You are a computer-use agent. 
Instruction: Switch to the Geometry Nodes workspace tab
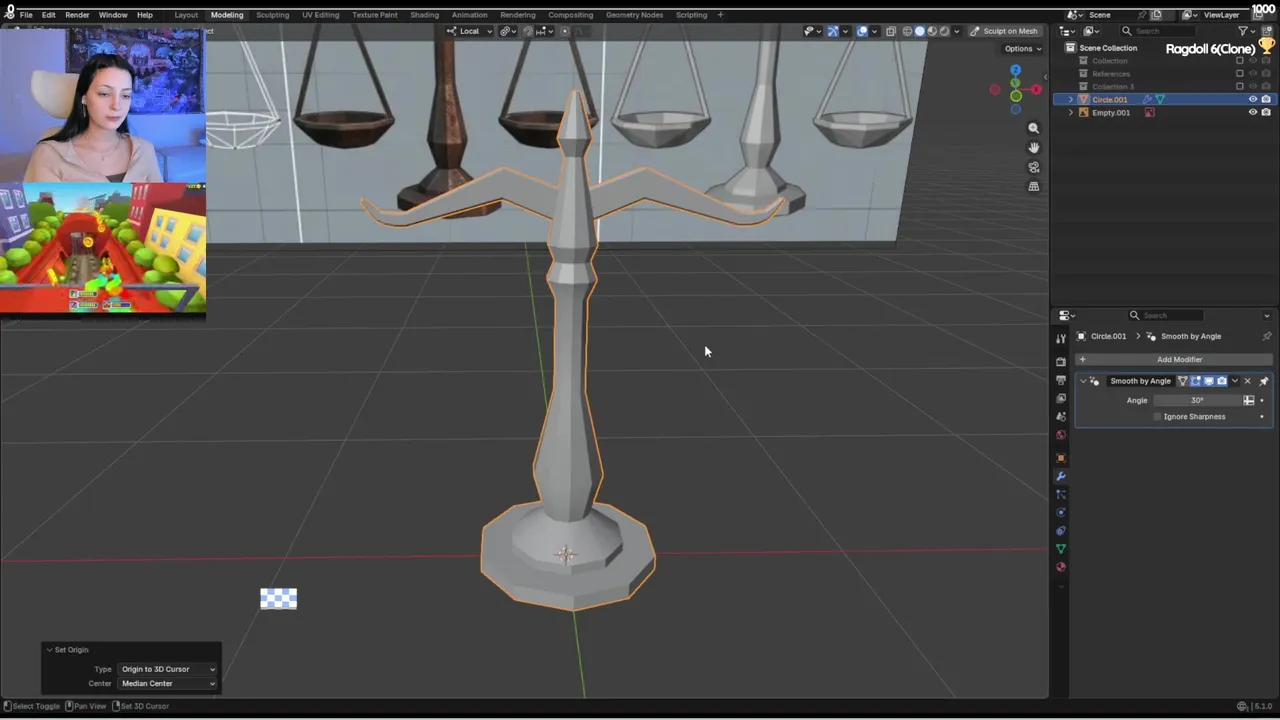[634, 15]
